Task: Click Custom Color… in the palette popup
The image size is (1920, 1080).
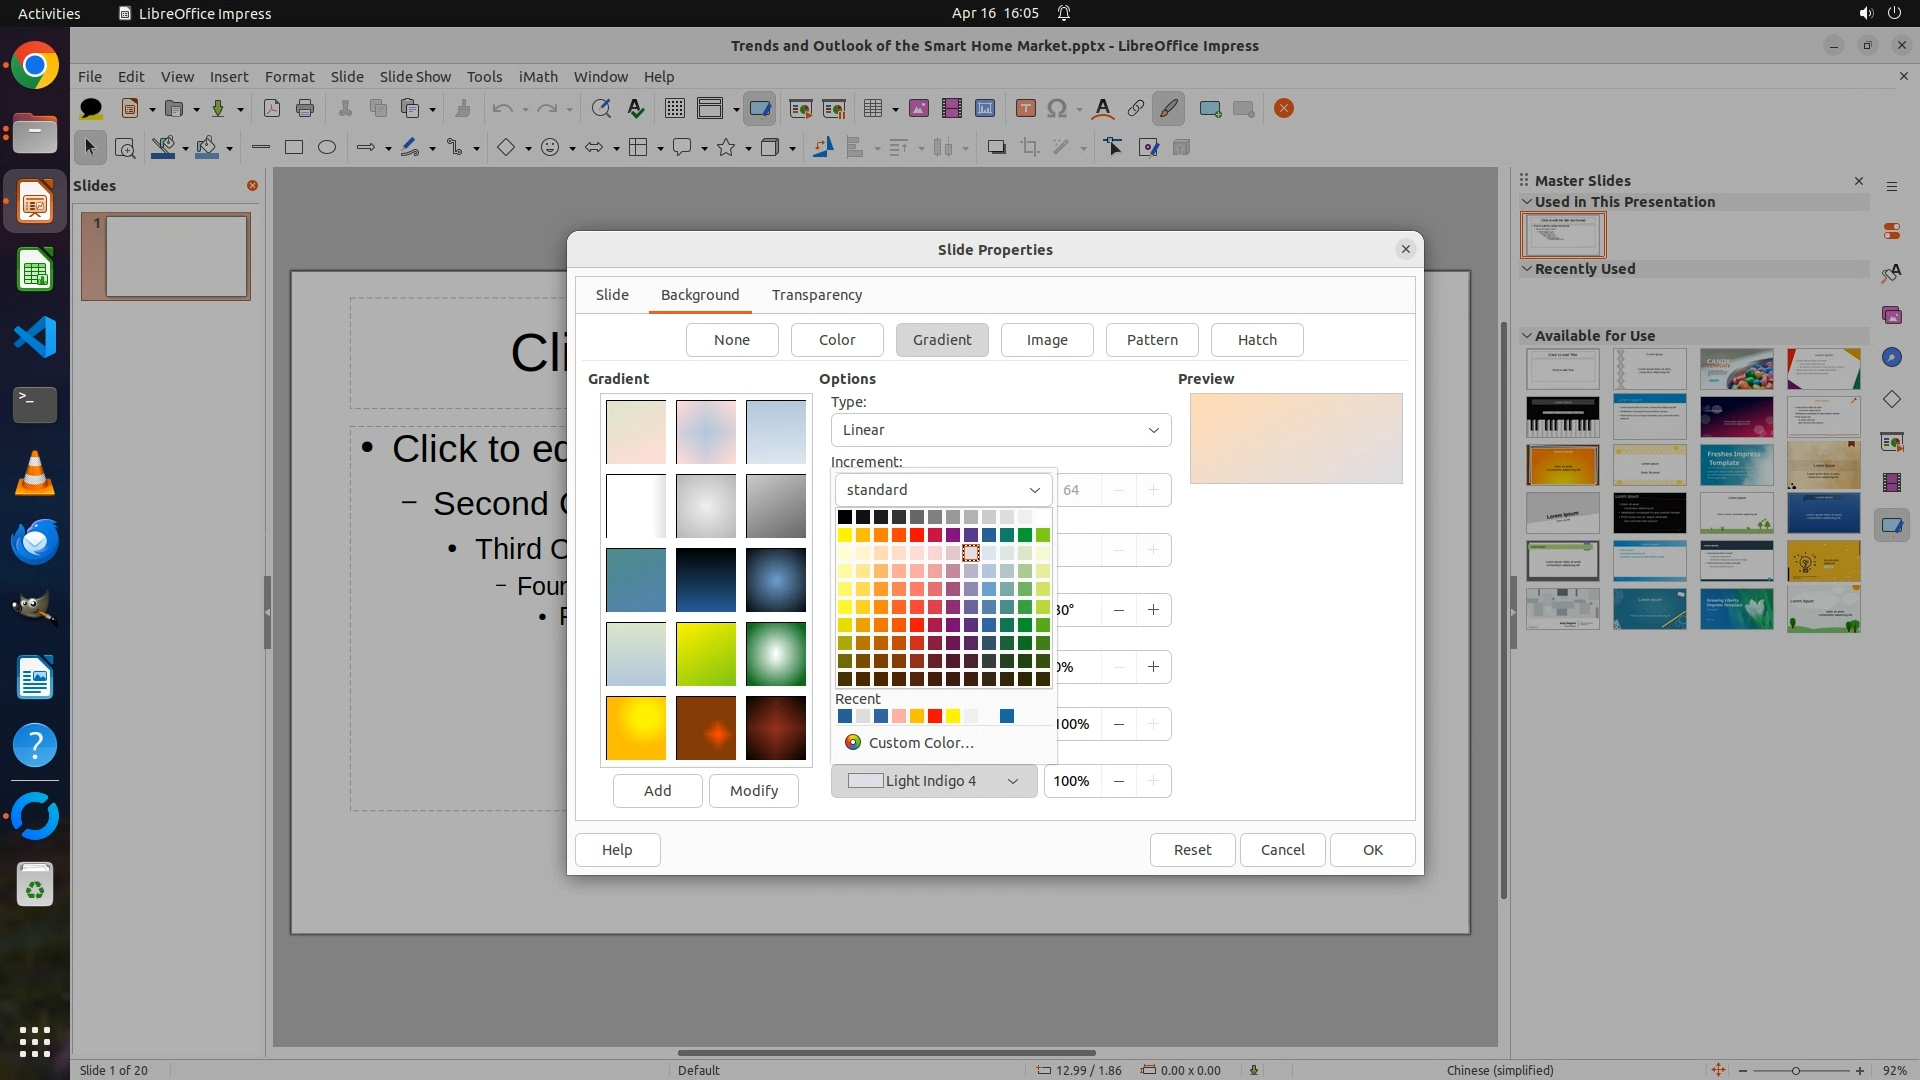Action: click(920, 743)
